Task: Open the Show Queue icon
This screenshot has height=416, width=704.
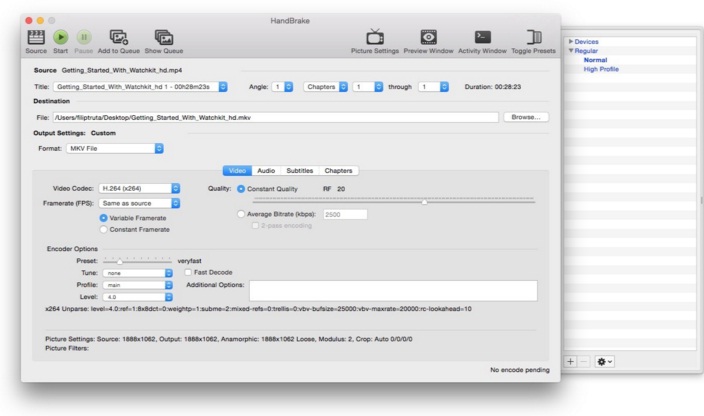Action: pos(164,37)
